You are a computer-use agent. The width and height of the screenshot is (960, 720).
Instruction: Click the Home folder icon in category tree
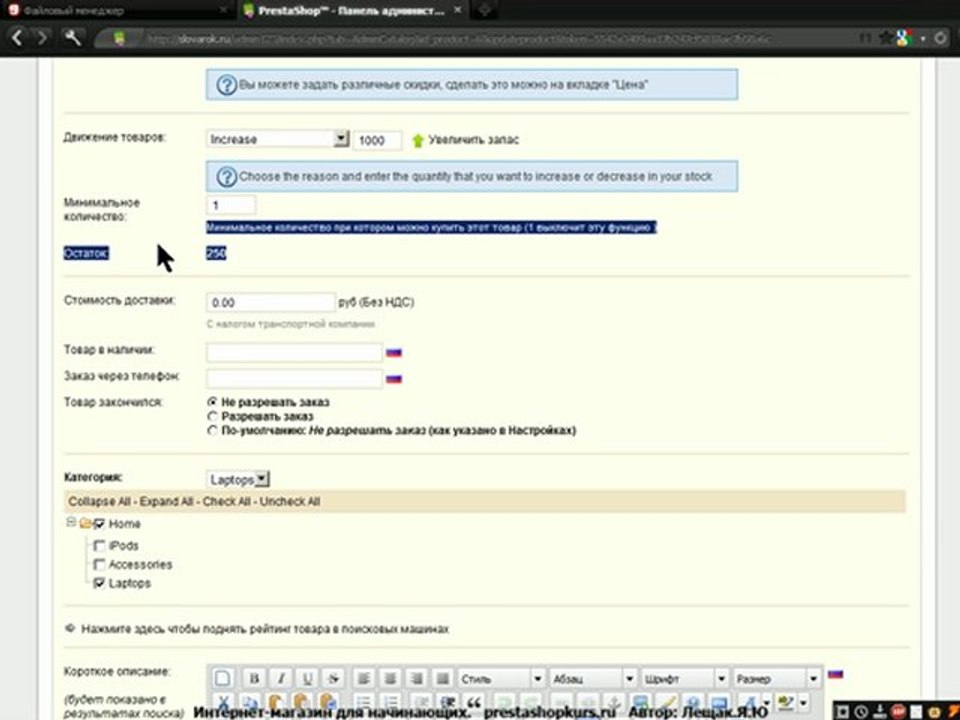pos(85,523)
